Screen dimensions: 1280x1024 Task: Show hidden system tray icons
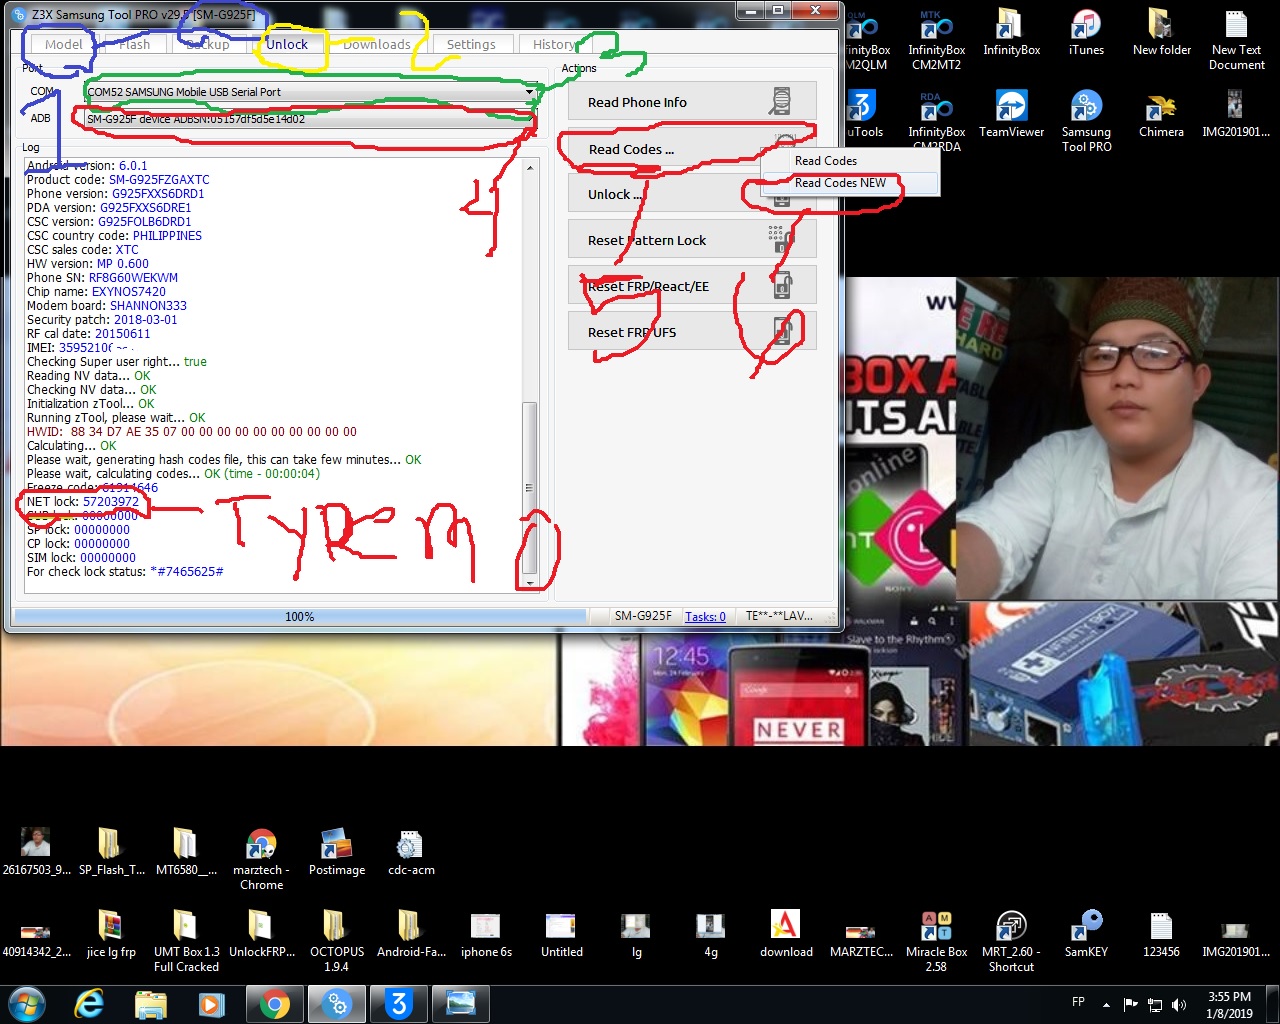point(1106,1004)
